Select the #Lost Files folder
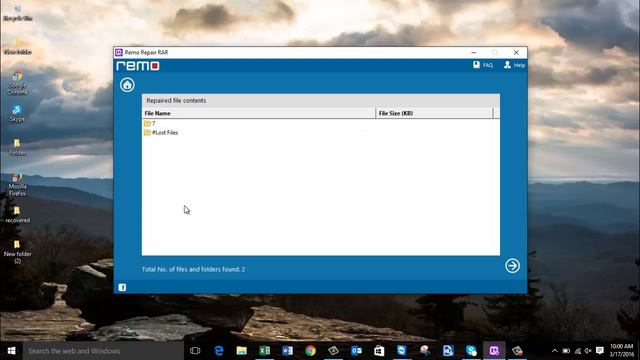 (161, 133)
